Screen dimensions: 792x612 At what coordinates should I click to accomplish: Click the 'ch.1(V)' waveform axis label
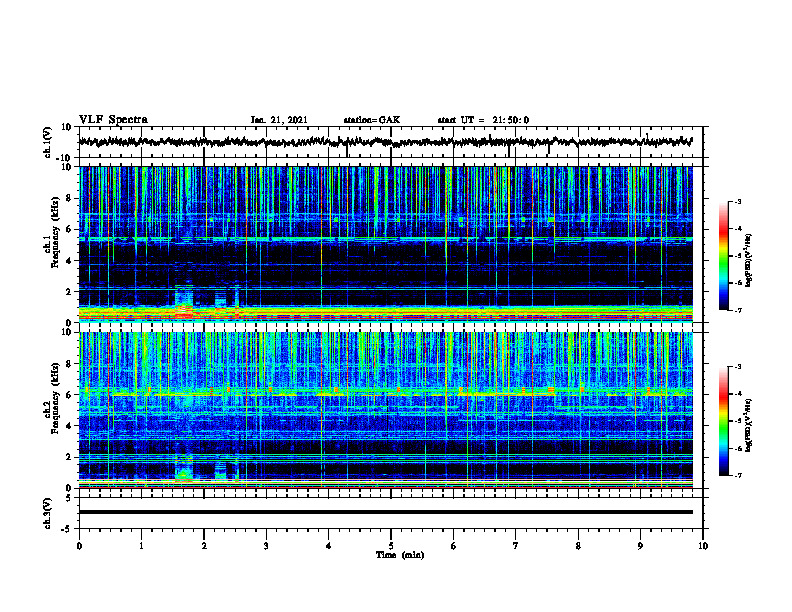[x=48, y=142]
